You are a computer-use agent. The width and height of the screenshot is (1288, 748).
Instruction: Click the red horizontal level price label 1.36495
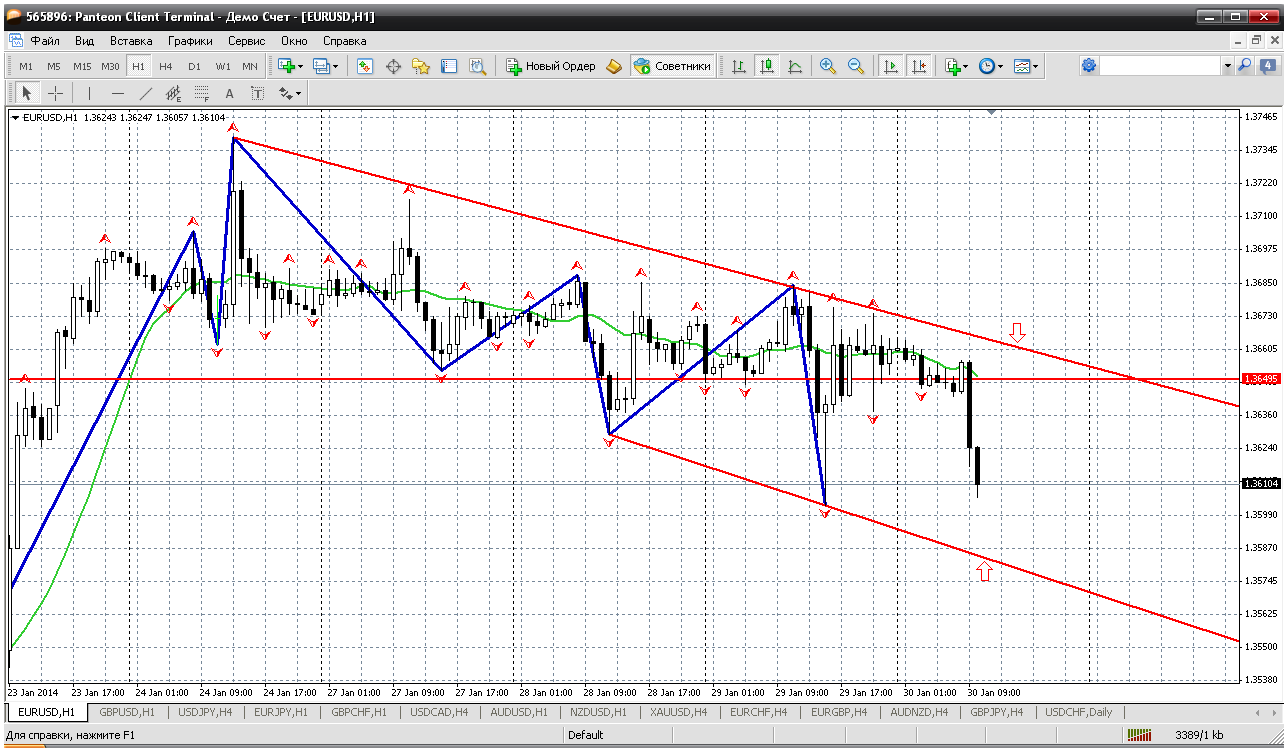tap(1259, 379)
